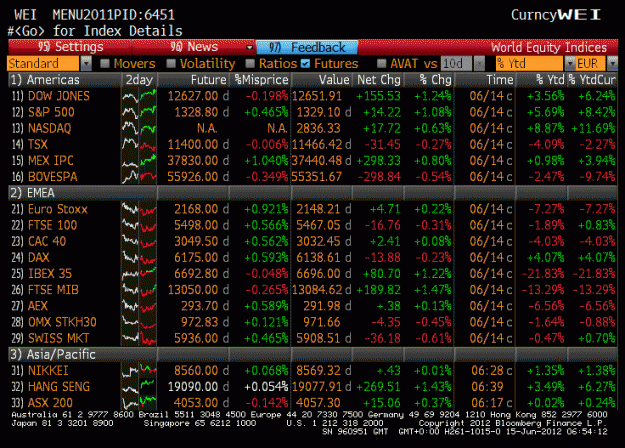This screenshot has height=448, width=625.
Task: Open the ASX 200 index
Action: coord(50,403)
